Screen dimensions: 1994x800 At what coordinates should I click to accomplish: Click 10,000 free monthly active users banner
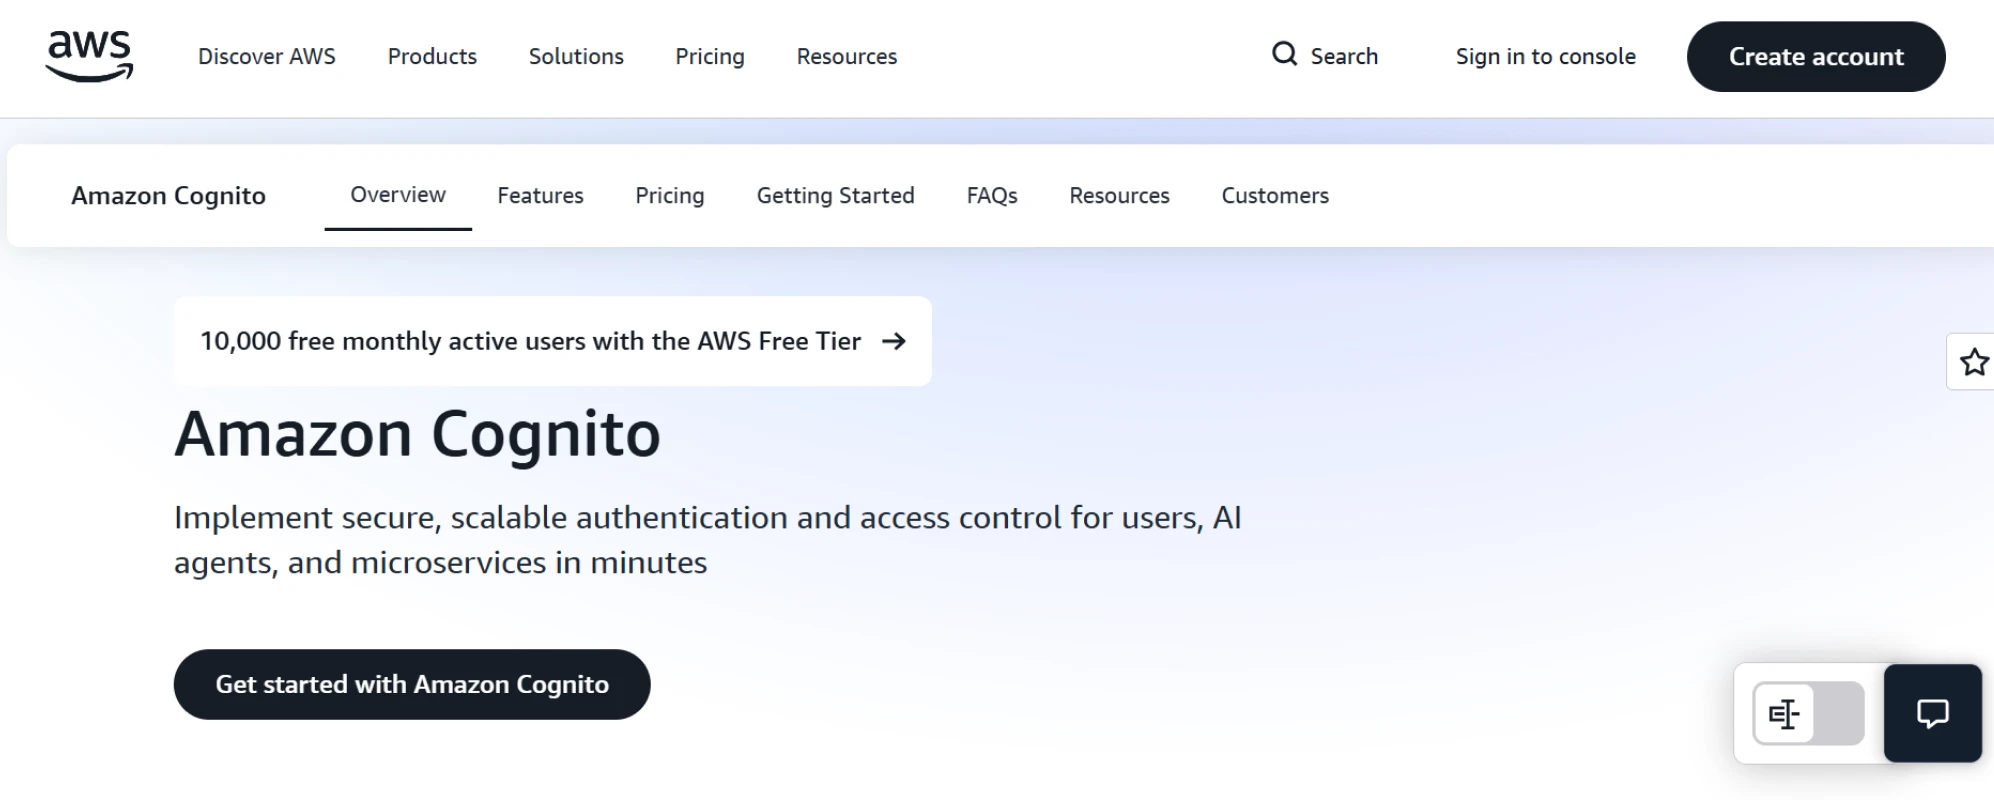pos(553,341)
